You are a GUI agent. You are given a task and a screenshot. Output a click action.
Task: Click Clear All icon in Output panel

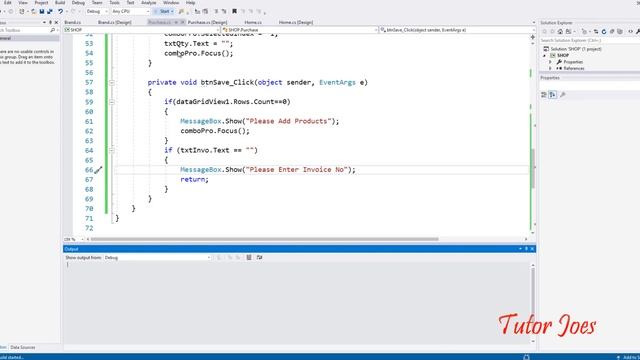pyautogui.click(x=249, y=258)
